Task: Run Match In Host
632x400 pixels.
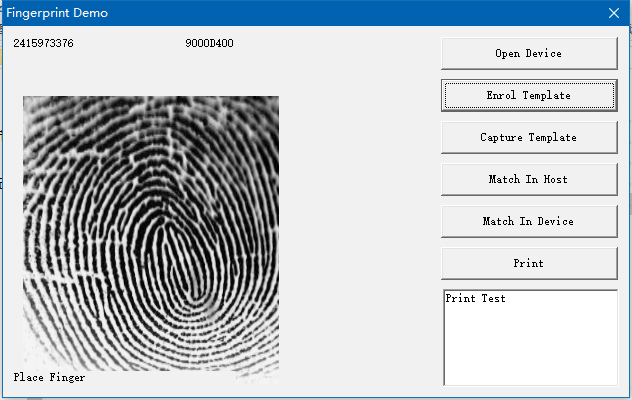Action: [x=528, y=180]
